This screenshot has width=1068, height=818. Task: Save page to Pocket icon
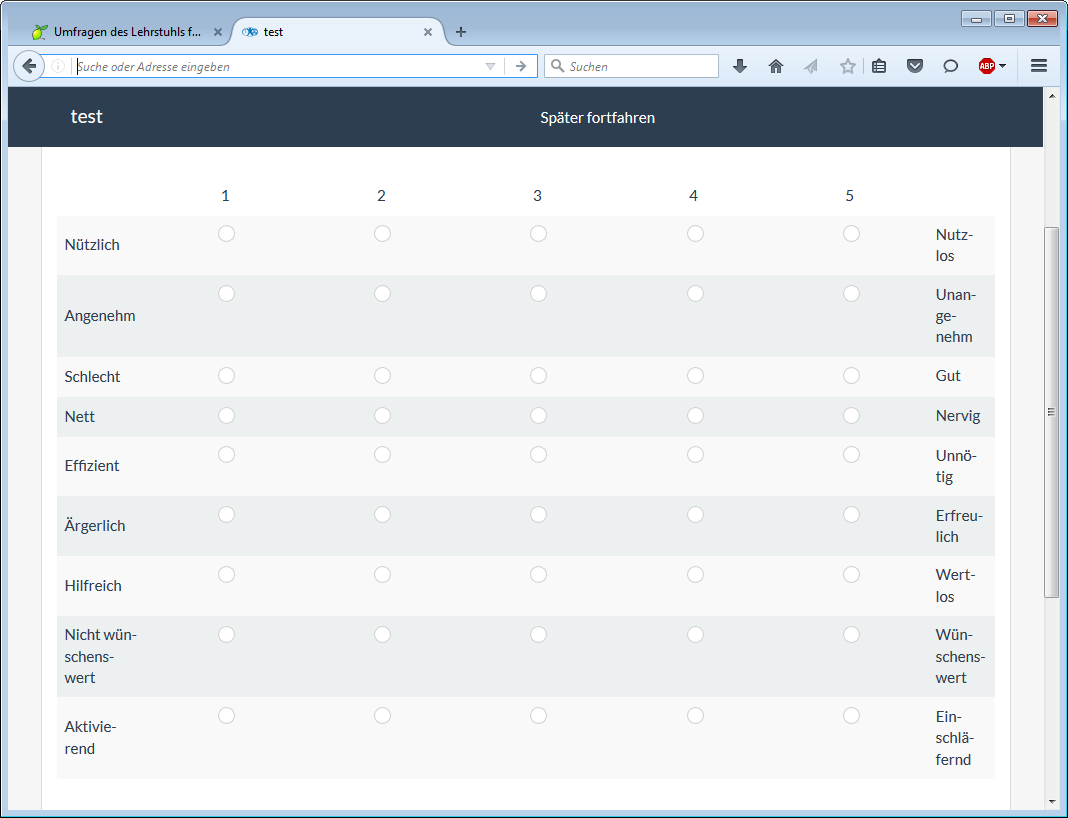914,66
